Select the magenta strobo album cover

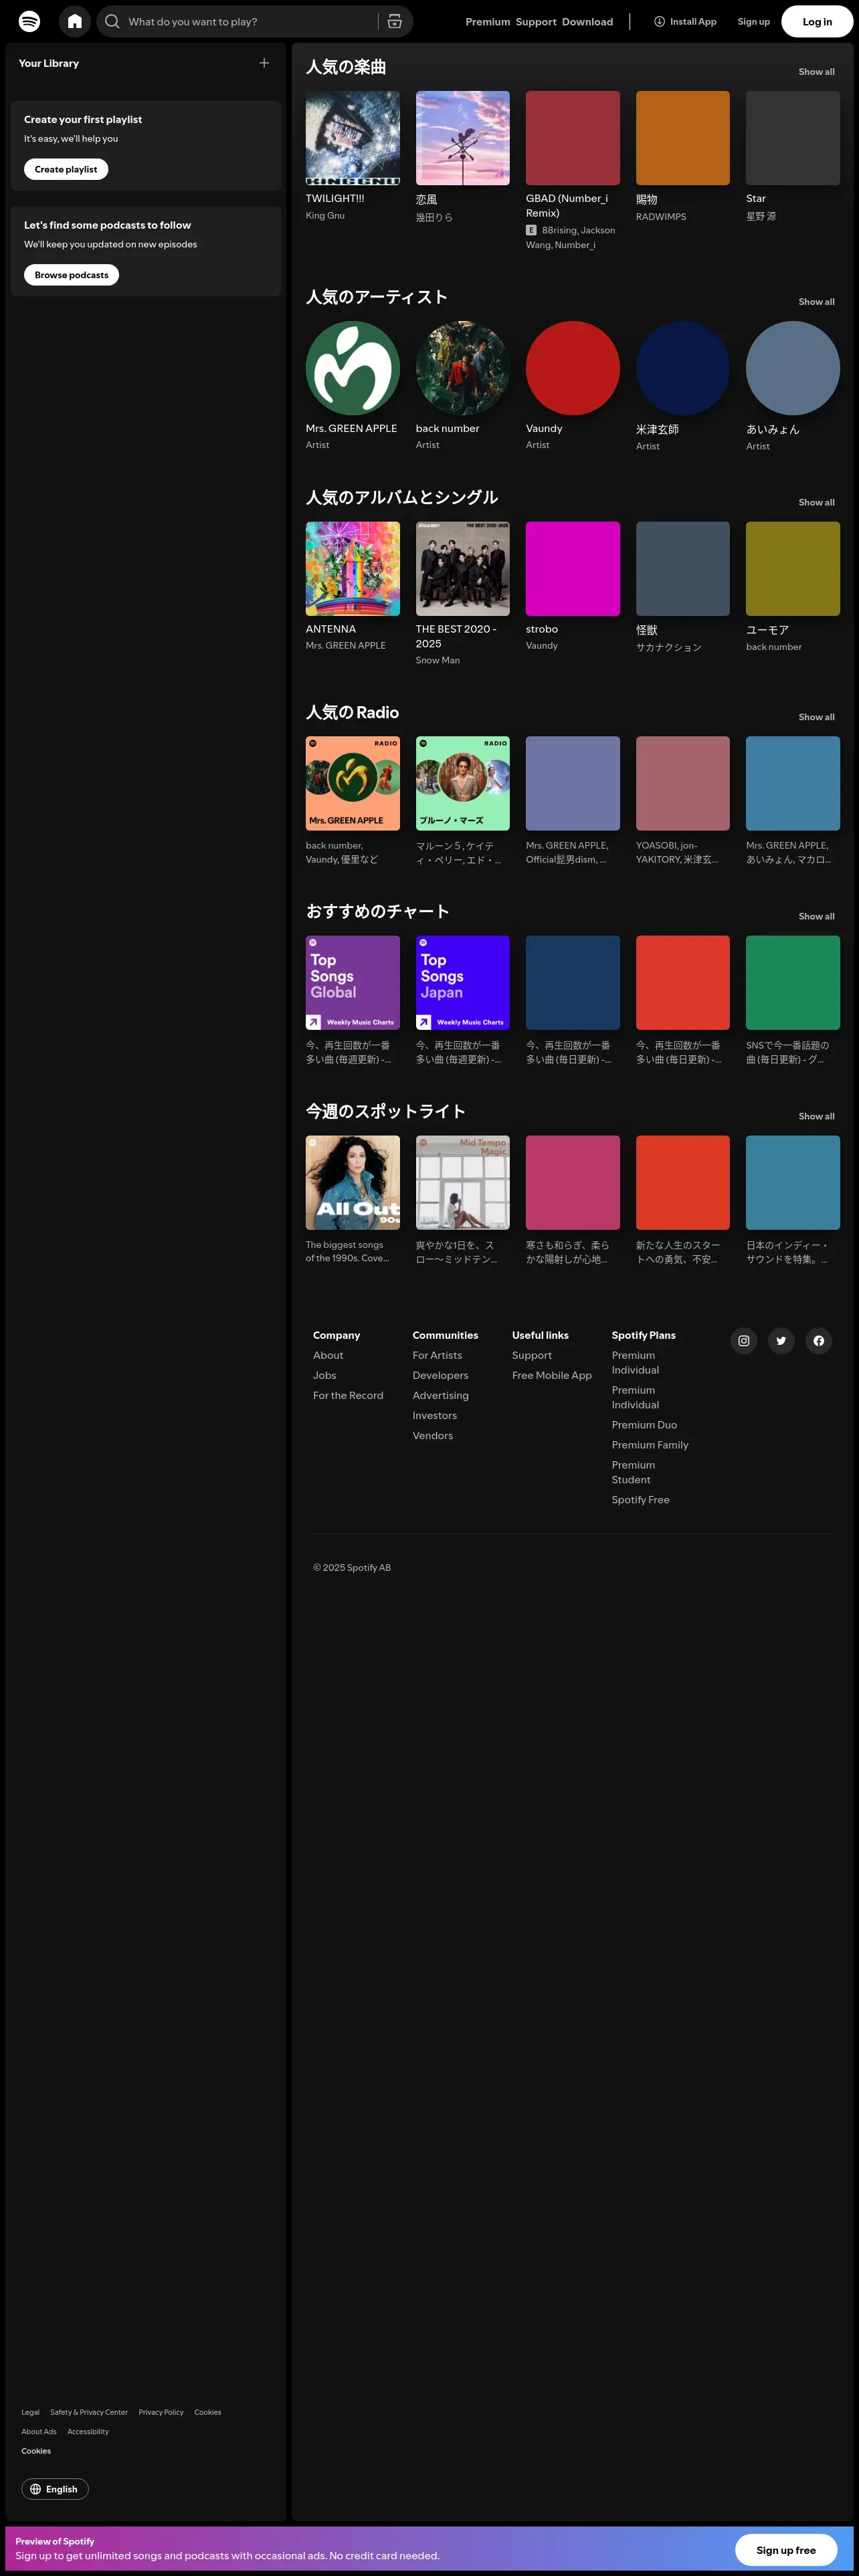pos(573,569)
